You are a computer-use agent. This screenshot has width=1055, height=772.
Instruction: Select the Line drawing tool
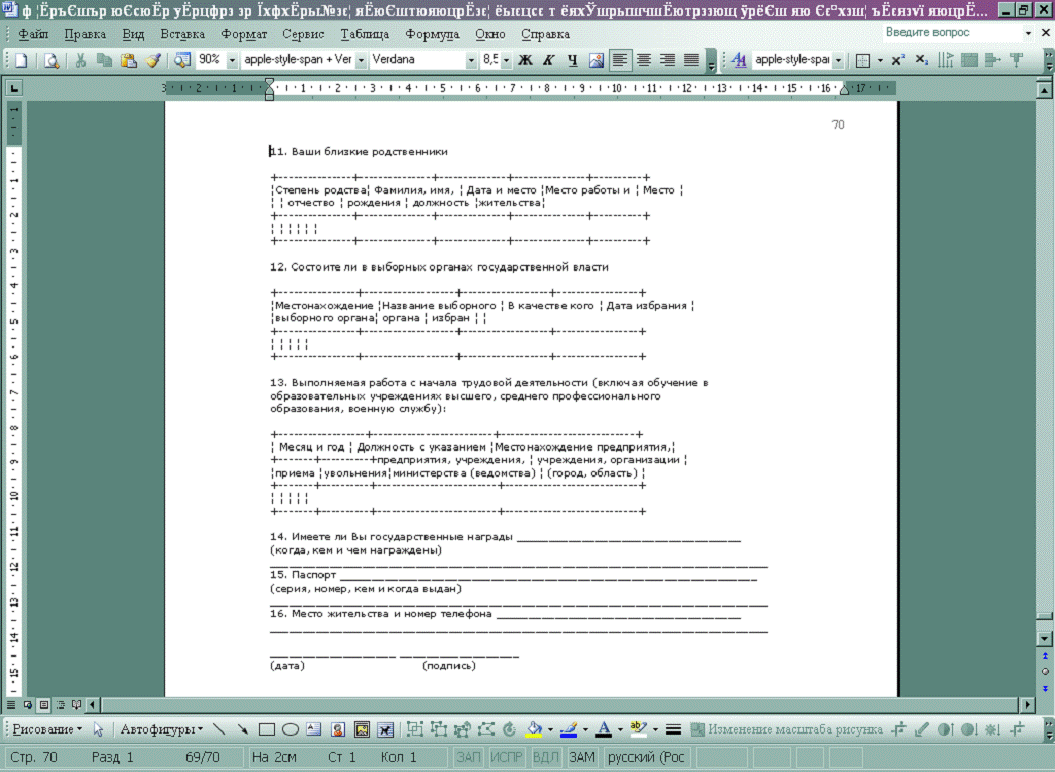pyautogui.click(x=219, y=730)
